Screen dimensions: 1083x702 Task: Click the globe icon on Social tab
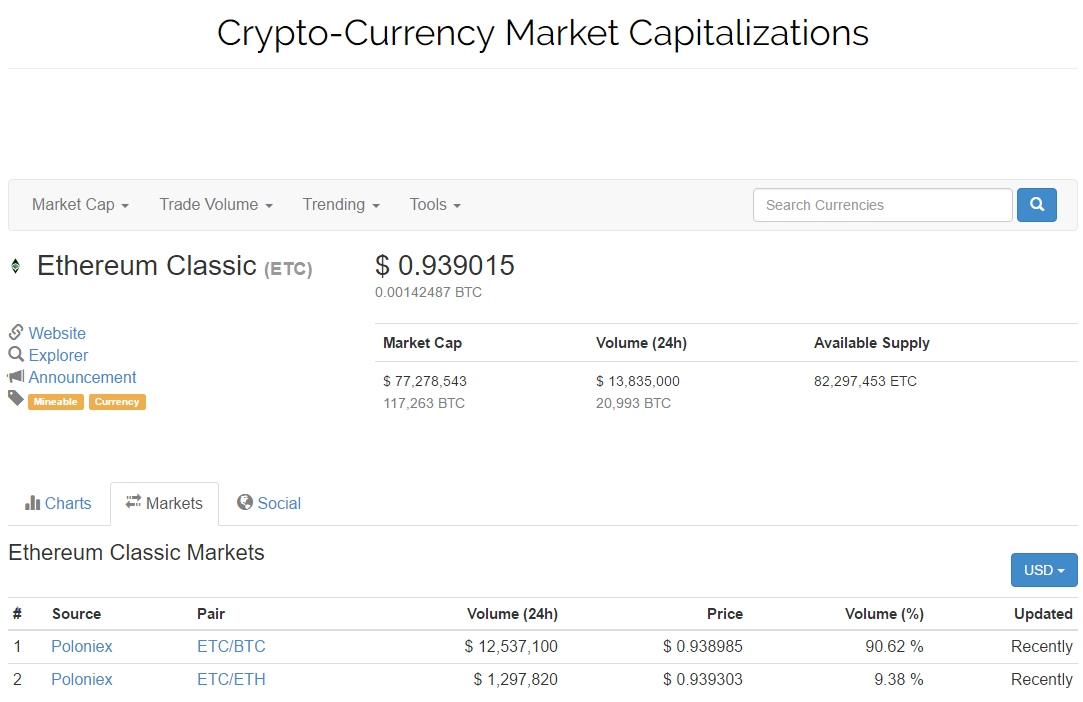[245, 502]
